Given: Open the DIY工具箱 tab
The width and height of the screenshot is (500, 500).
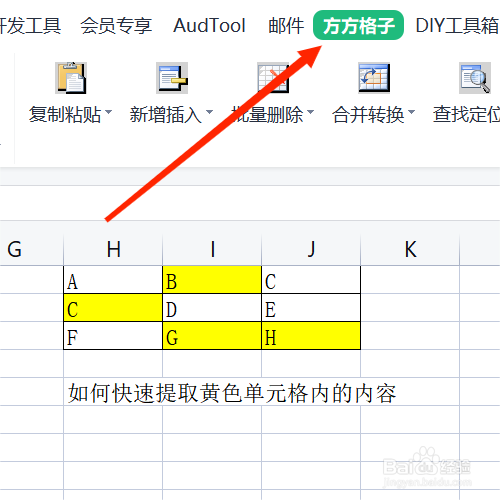Looking at the screenshot, I should pos(457,26).
